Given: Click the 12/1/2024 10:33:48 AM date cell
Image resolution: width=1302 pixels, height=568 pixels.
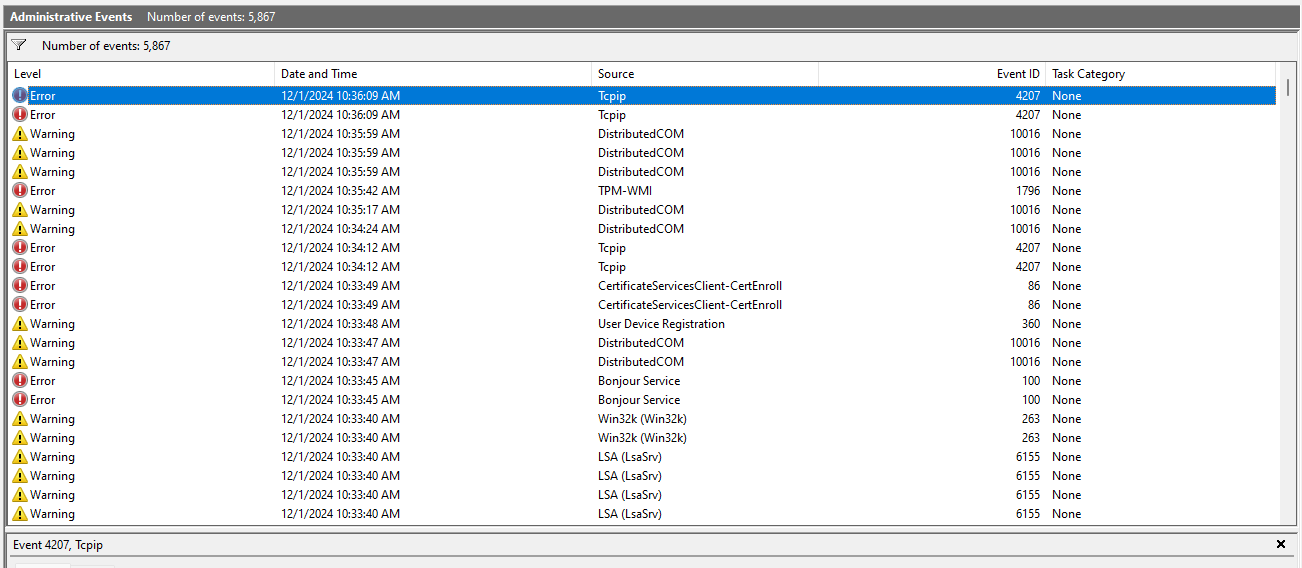Looking at the screenshot, I should tap(340, 324).
